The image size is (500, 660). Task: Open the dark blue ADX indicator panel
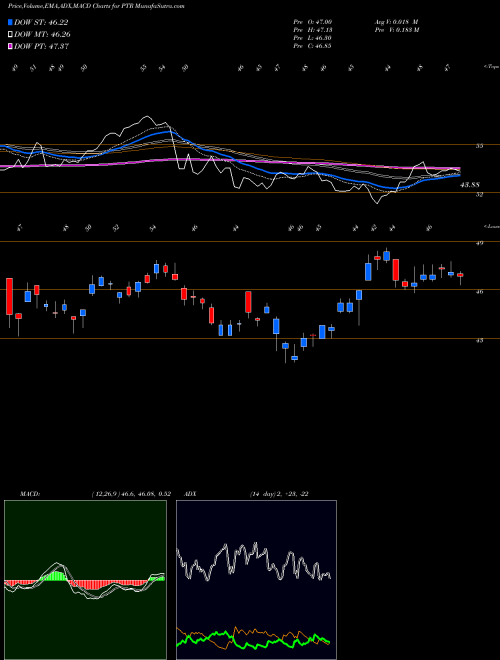[x=256, y=580]
